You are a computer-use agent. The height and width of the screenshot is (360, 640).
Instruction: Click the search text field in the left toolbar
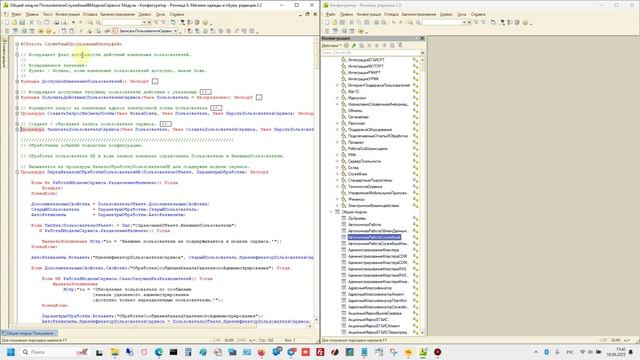point(122,22)
